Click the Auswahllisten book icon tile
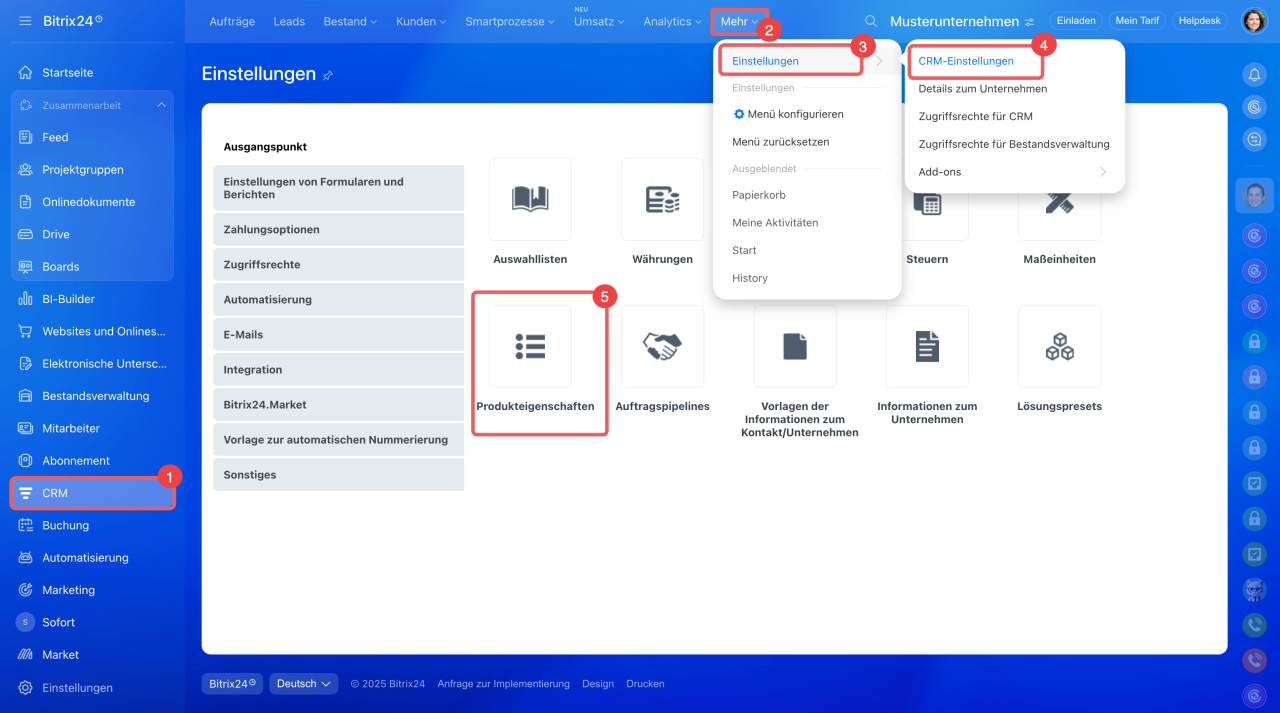Viewport: 1280px width, 713px height. pos(530,200)
